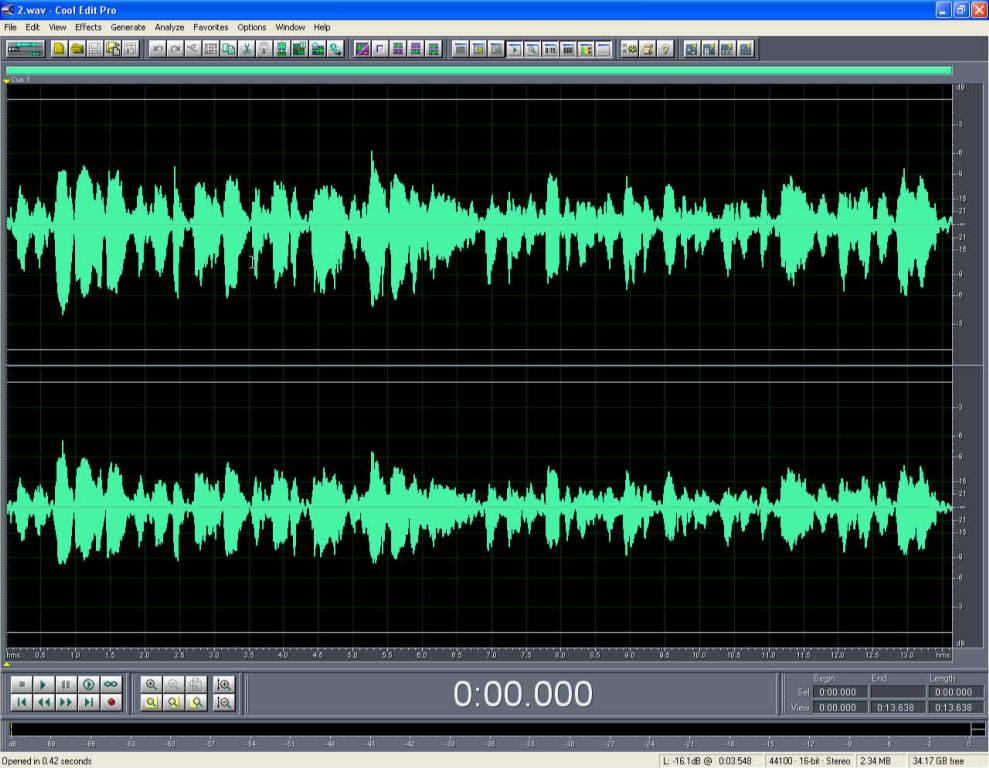Click the New file icon in toolbar
This screenshot has width=989, height=768.
coord(60,48)
